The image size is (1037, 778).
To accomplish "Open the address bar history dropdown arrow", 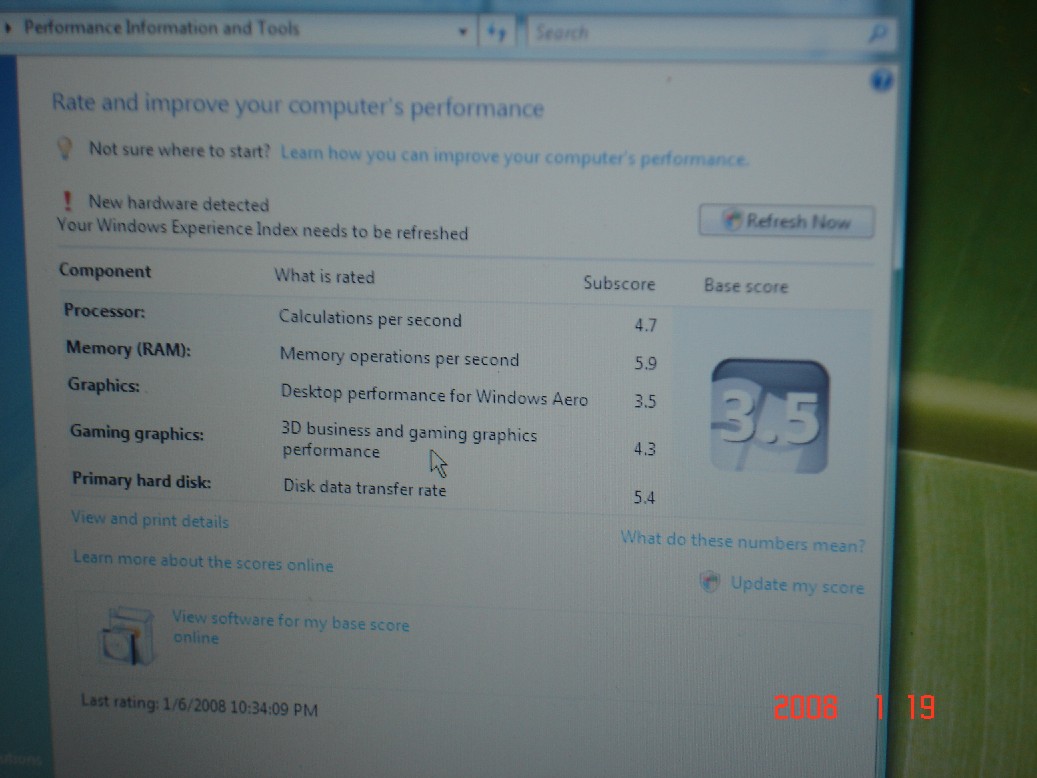I will 463,31.
